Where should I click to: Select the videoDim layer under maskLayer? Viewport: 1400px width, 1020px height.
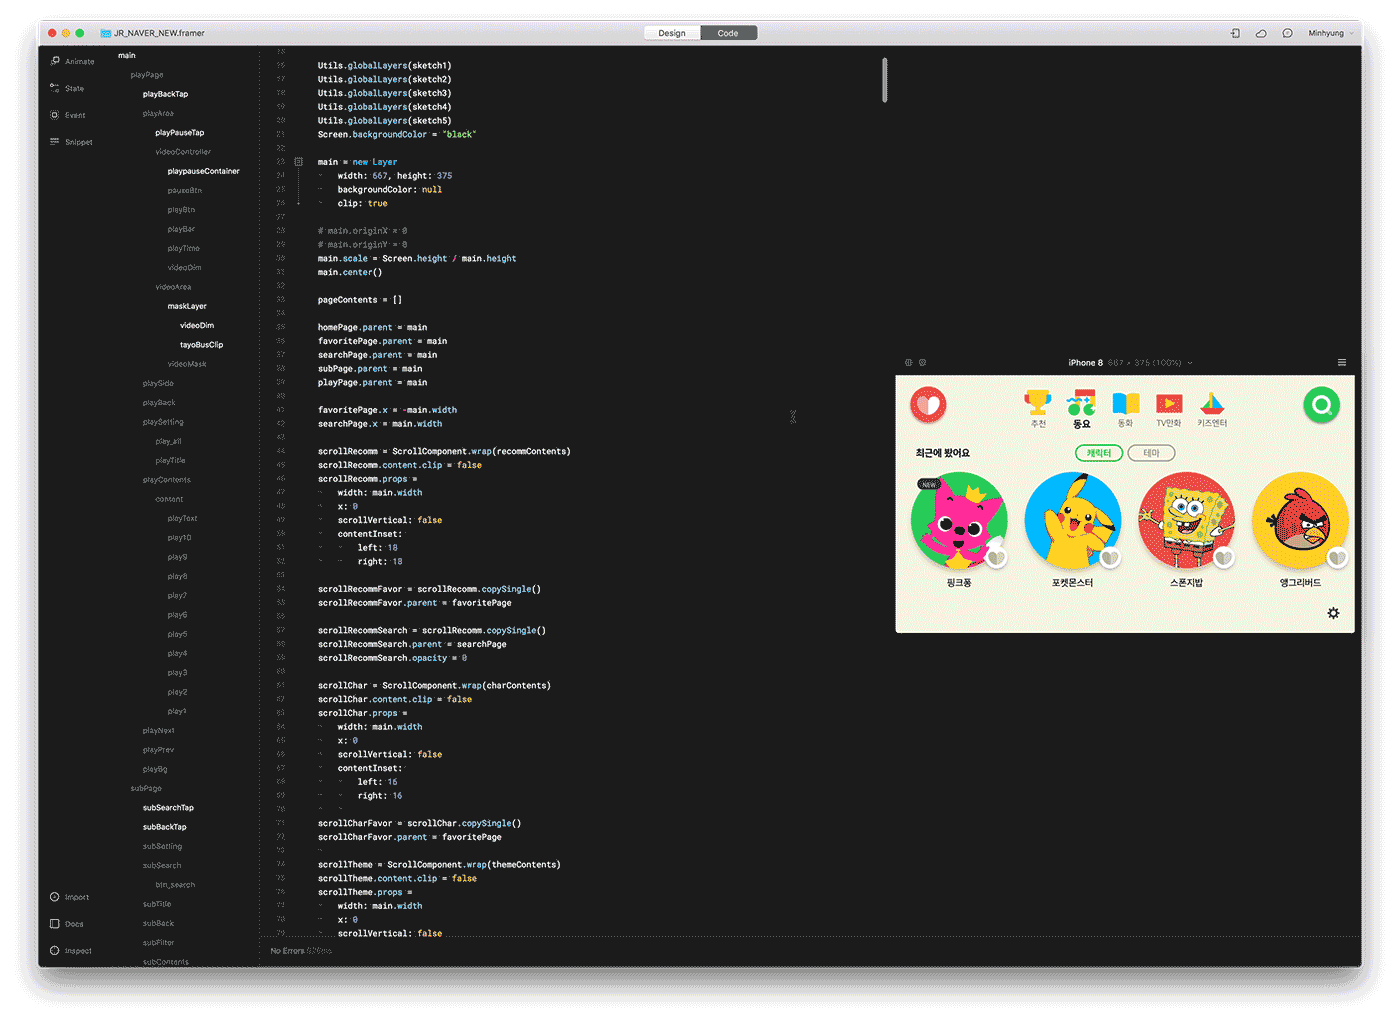point(197,325)
